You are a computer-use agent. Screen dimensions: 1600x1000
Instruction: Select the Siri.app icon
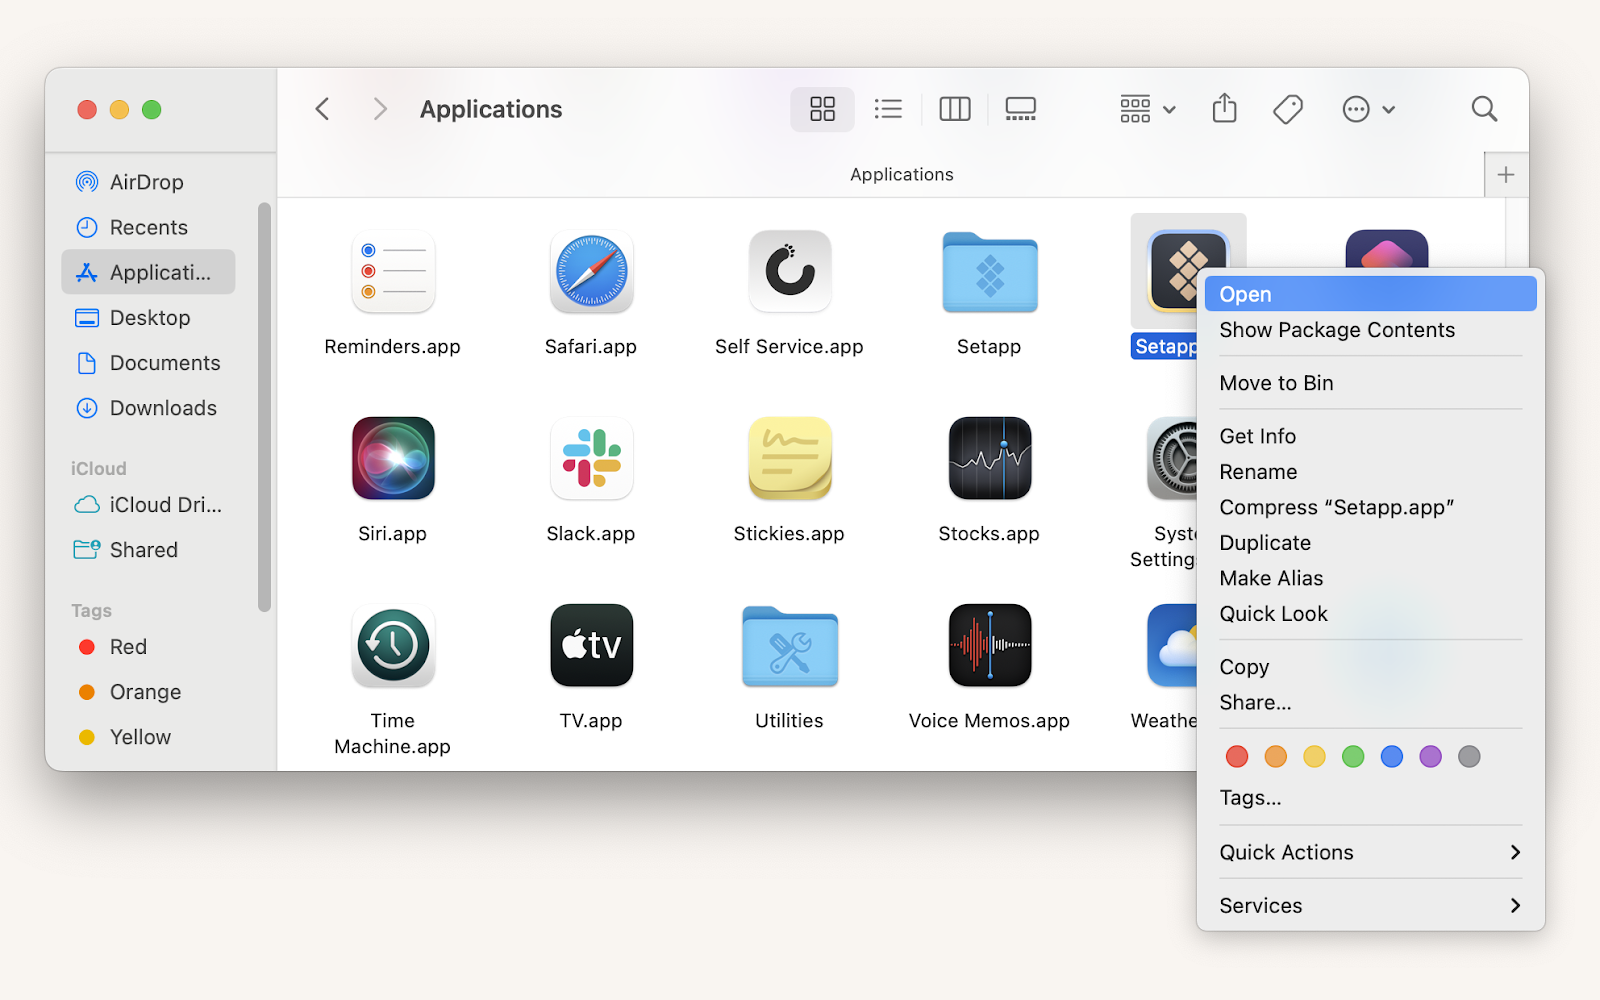point(393,458)
